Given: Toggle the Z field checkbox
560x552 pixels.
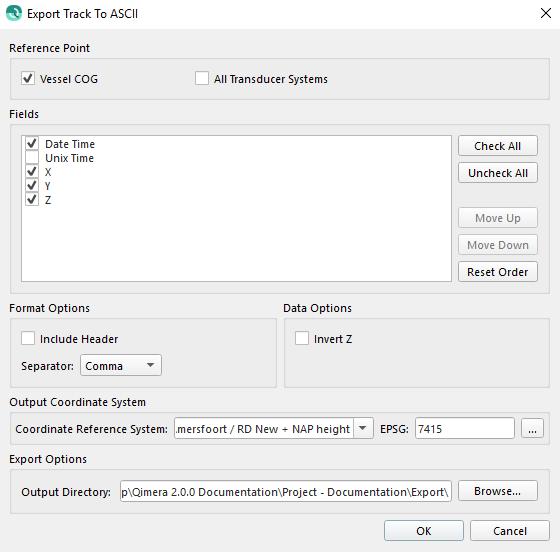Looking at the screenshot, I should (32, 199).
